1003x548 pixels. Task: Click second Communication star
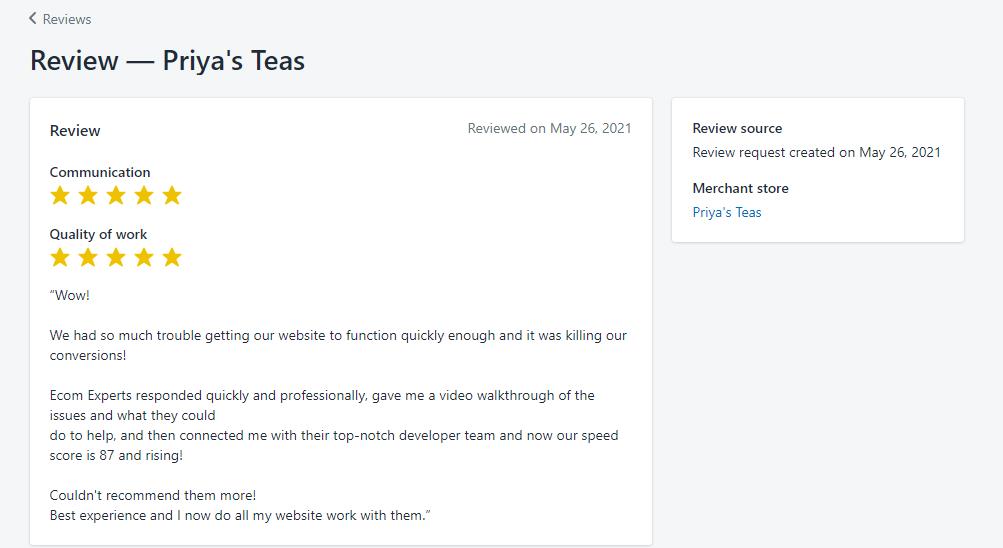[88, 195]
